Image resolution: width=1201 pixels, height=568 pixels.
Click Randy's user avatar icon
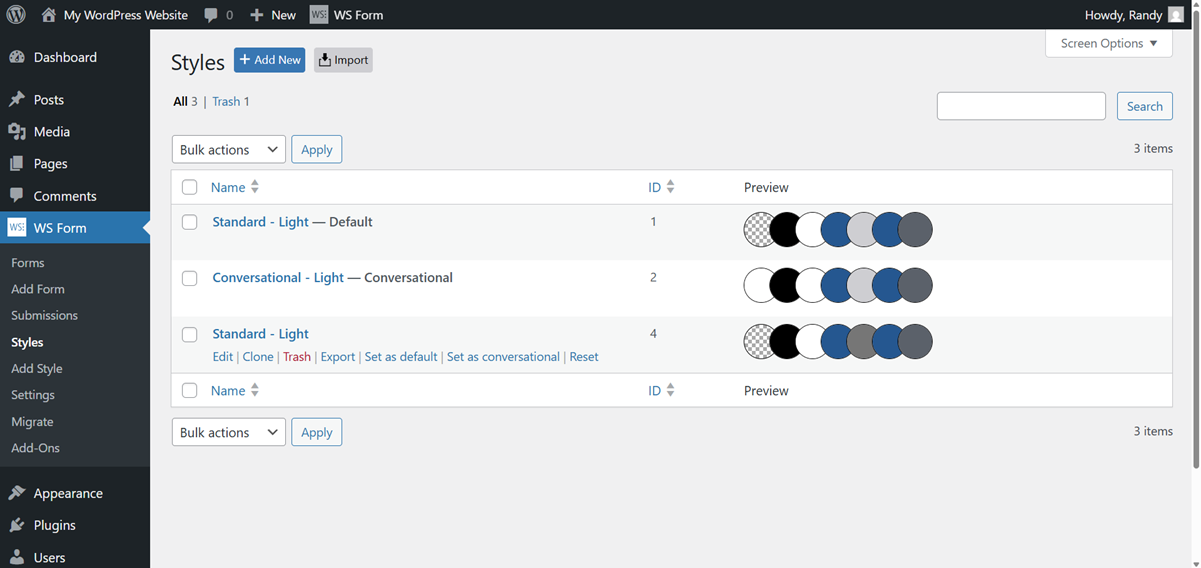click(x=1176, y=15)
